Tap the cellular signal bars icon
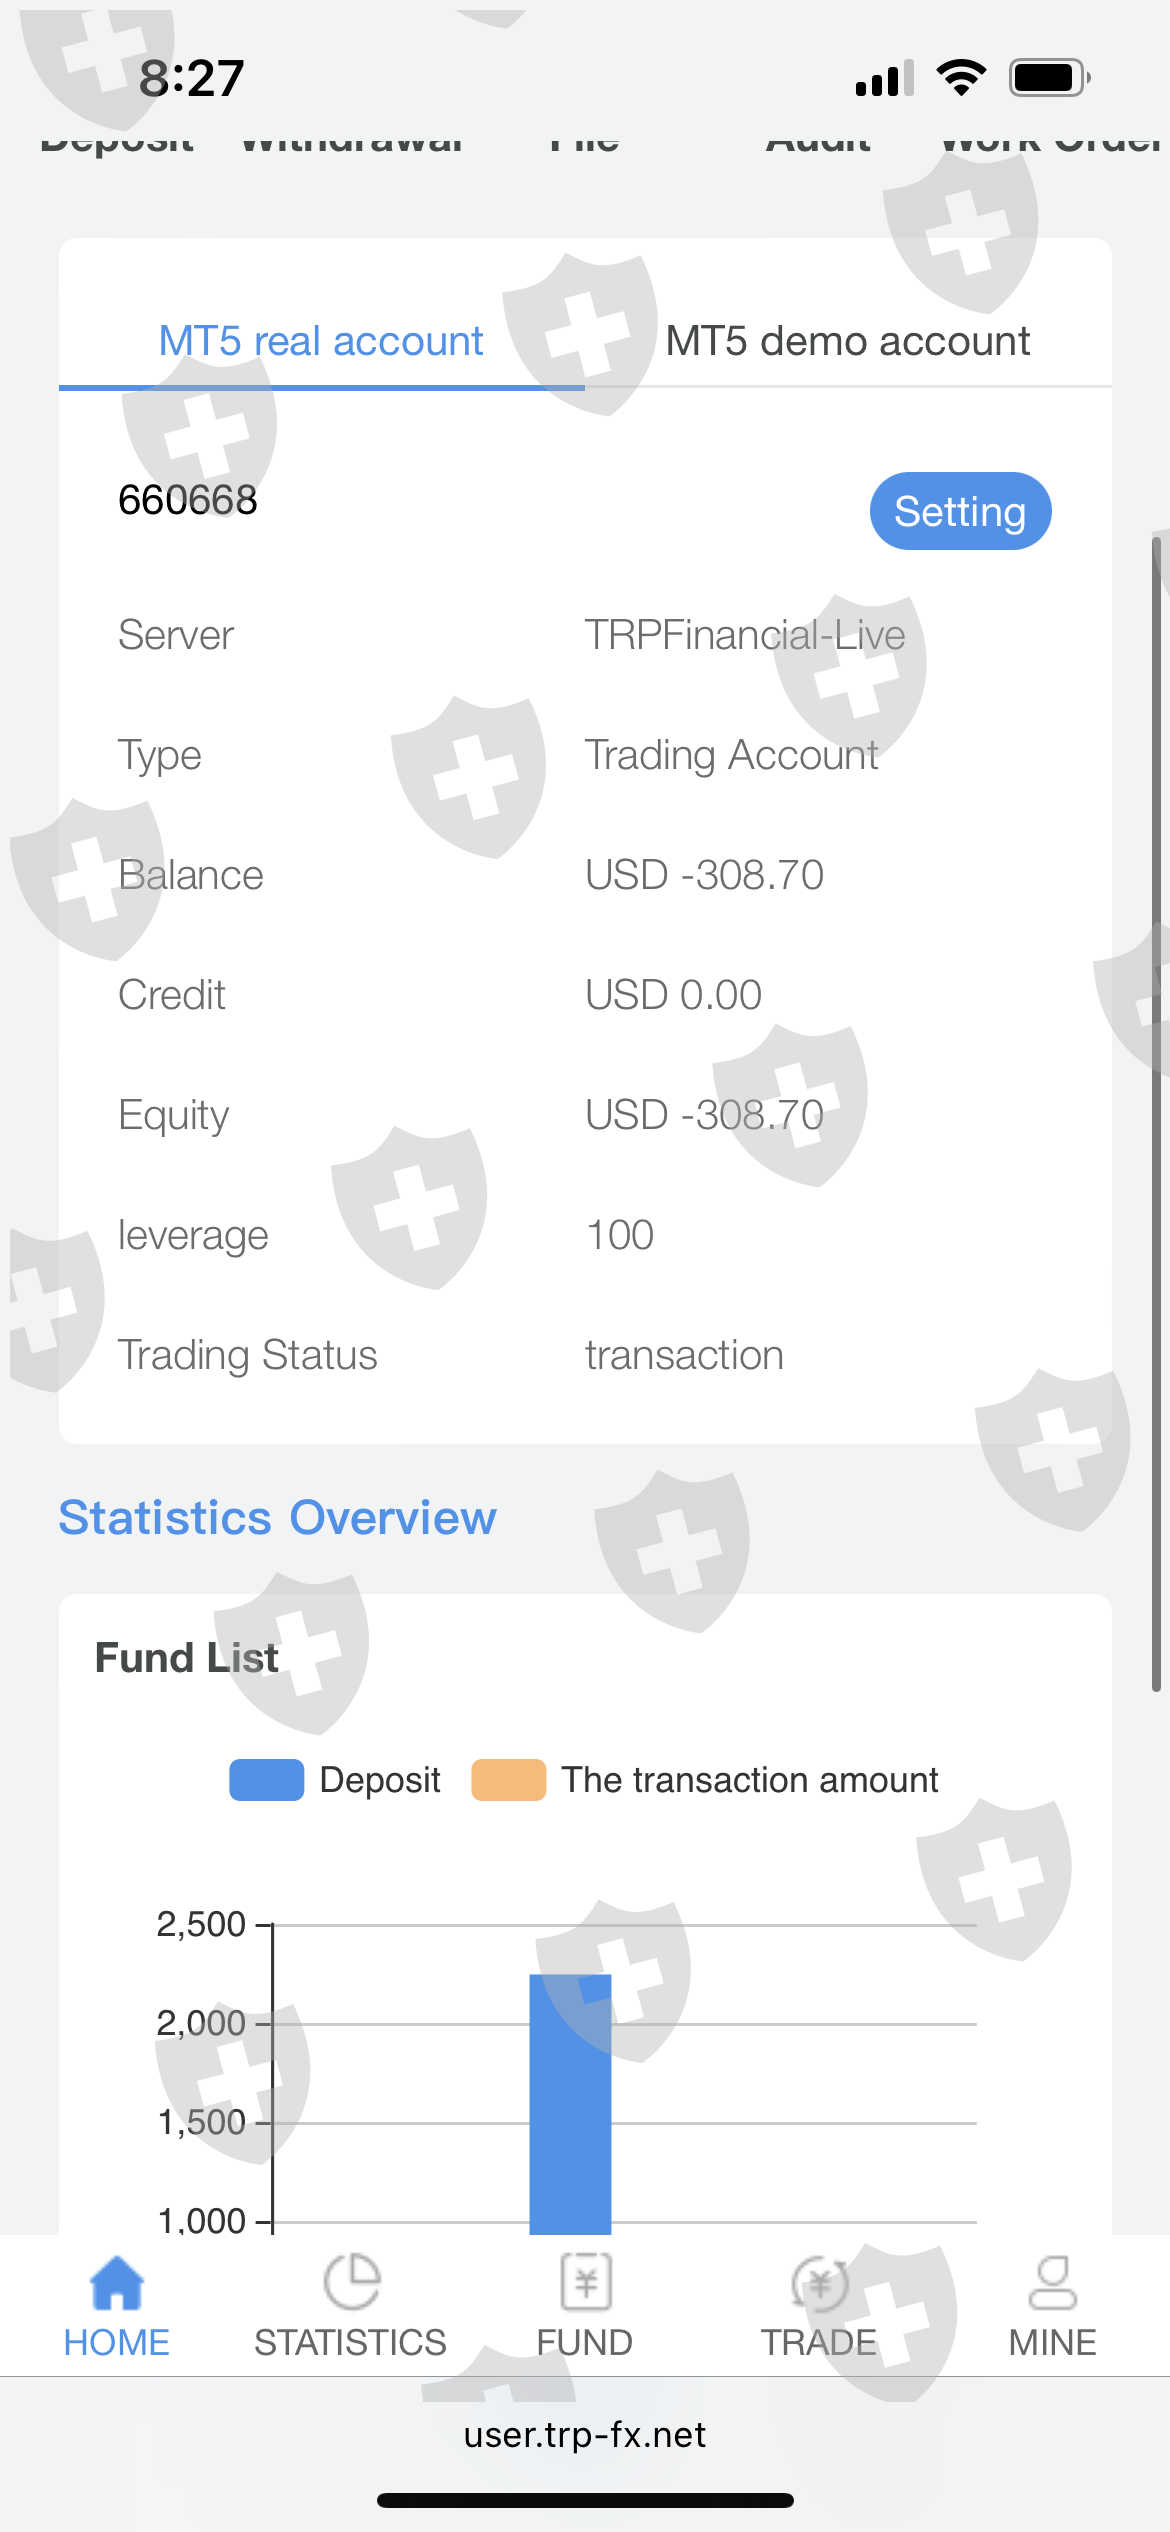This screenshot has width=1170, height=2532. [x=884, y=78]
